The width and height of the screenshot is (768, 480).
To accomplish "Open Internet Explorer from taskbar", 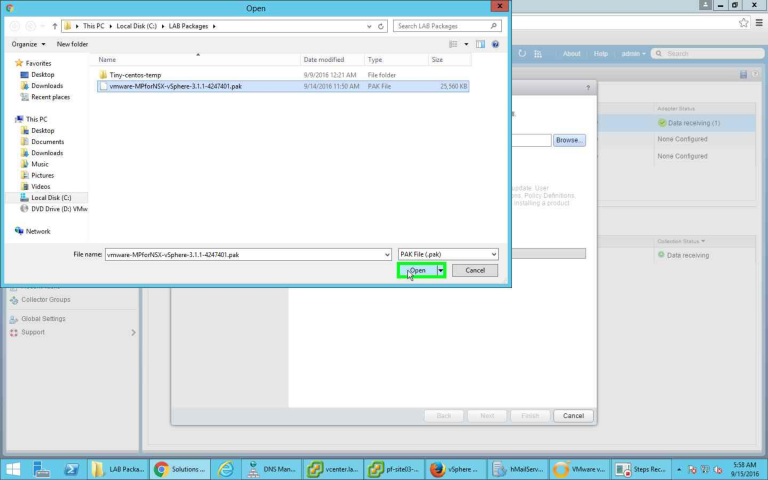I will pyautogui.click(x=225, y=469).
